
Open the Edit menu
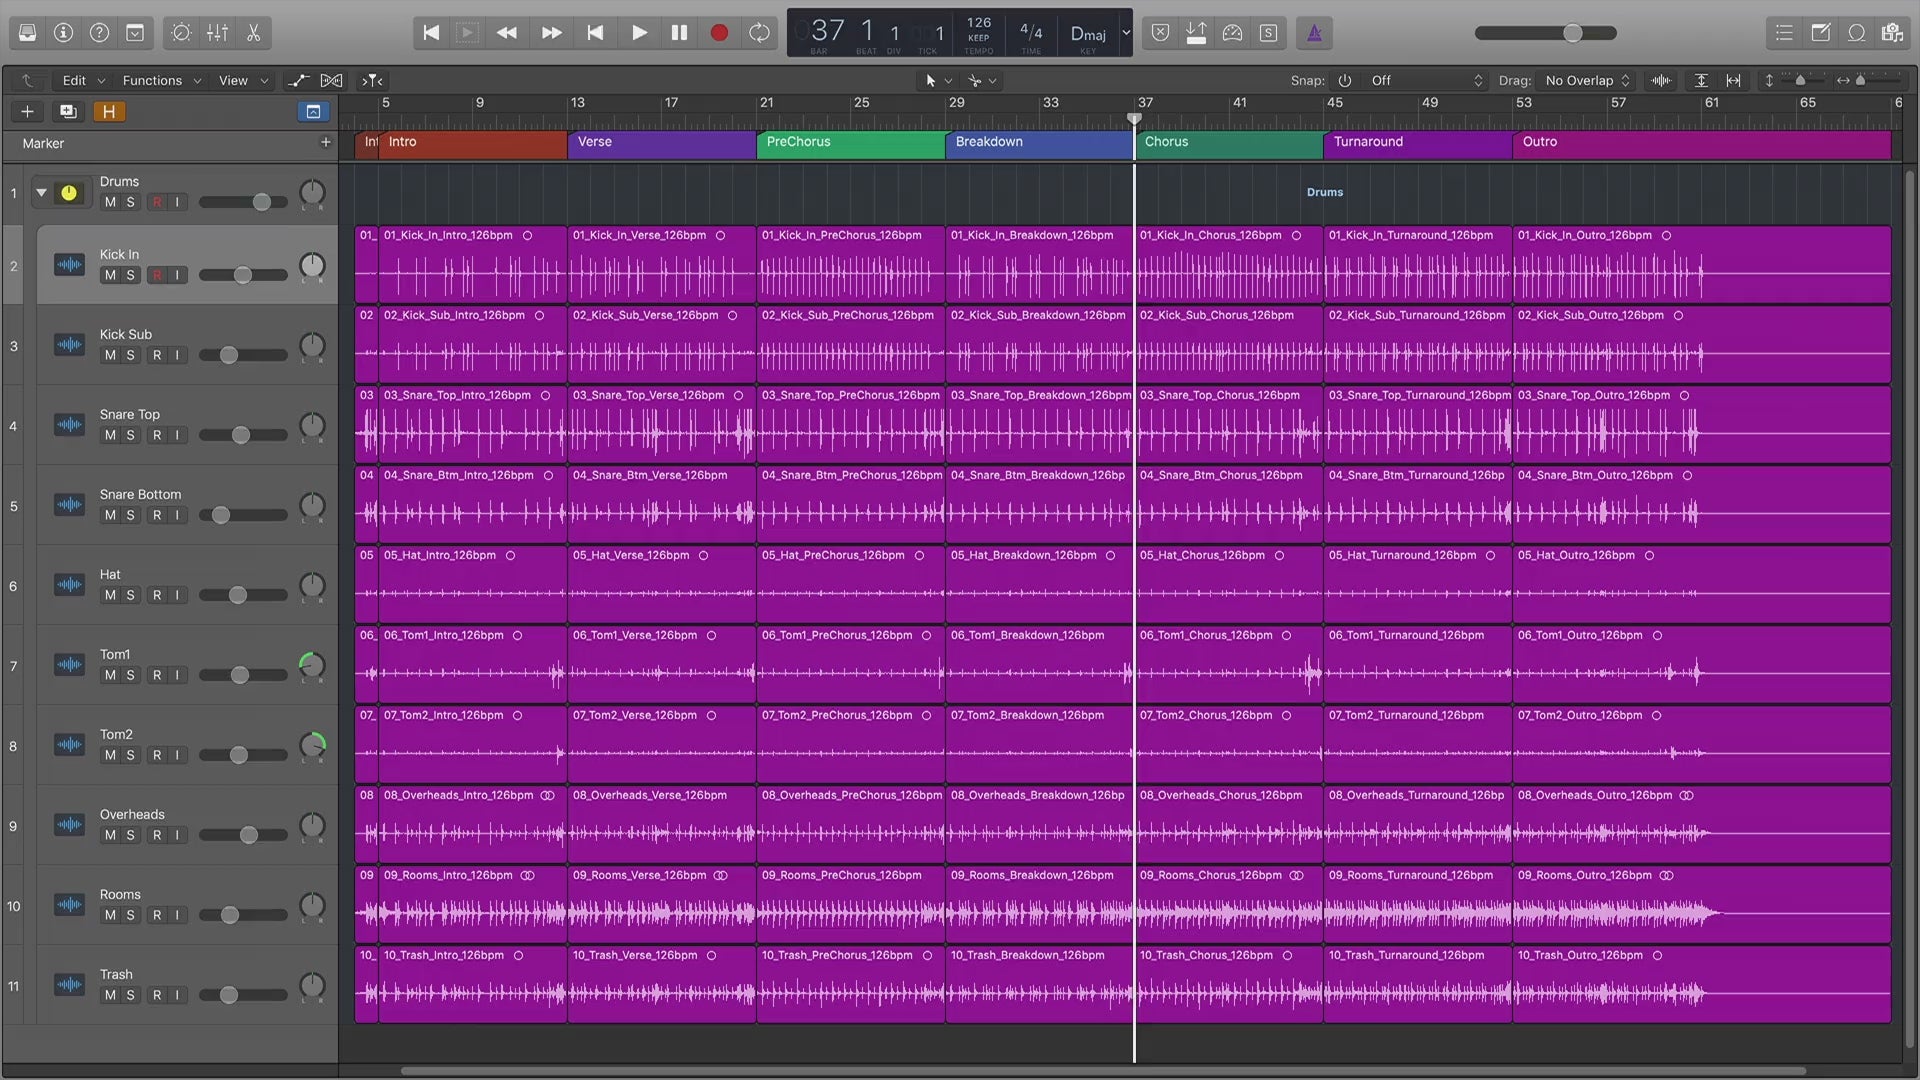(83, 80)
